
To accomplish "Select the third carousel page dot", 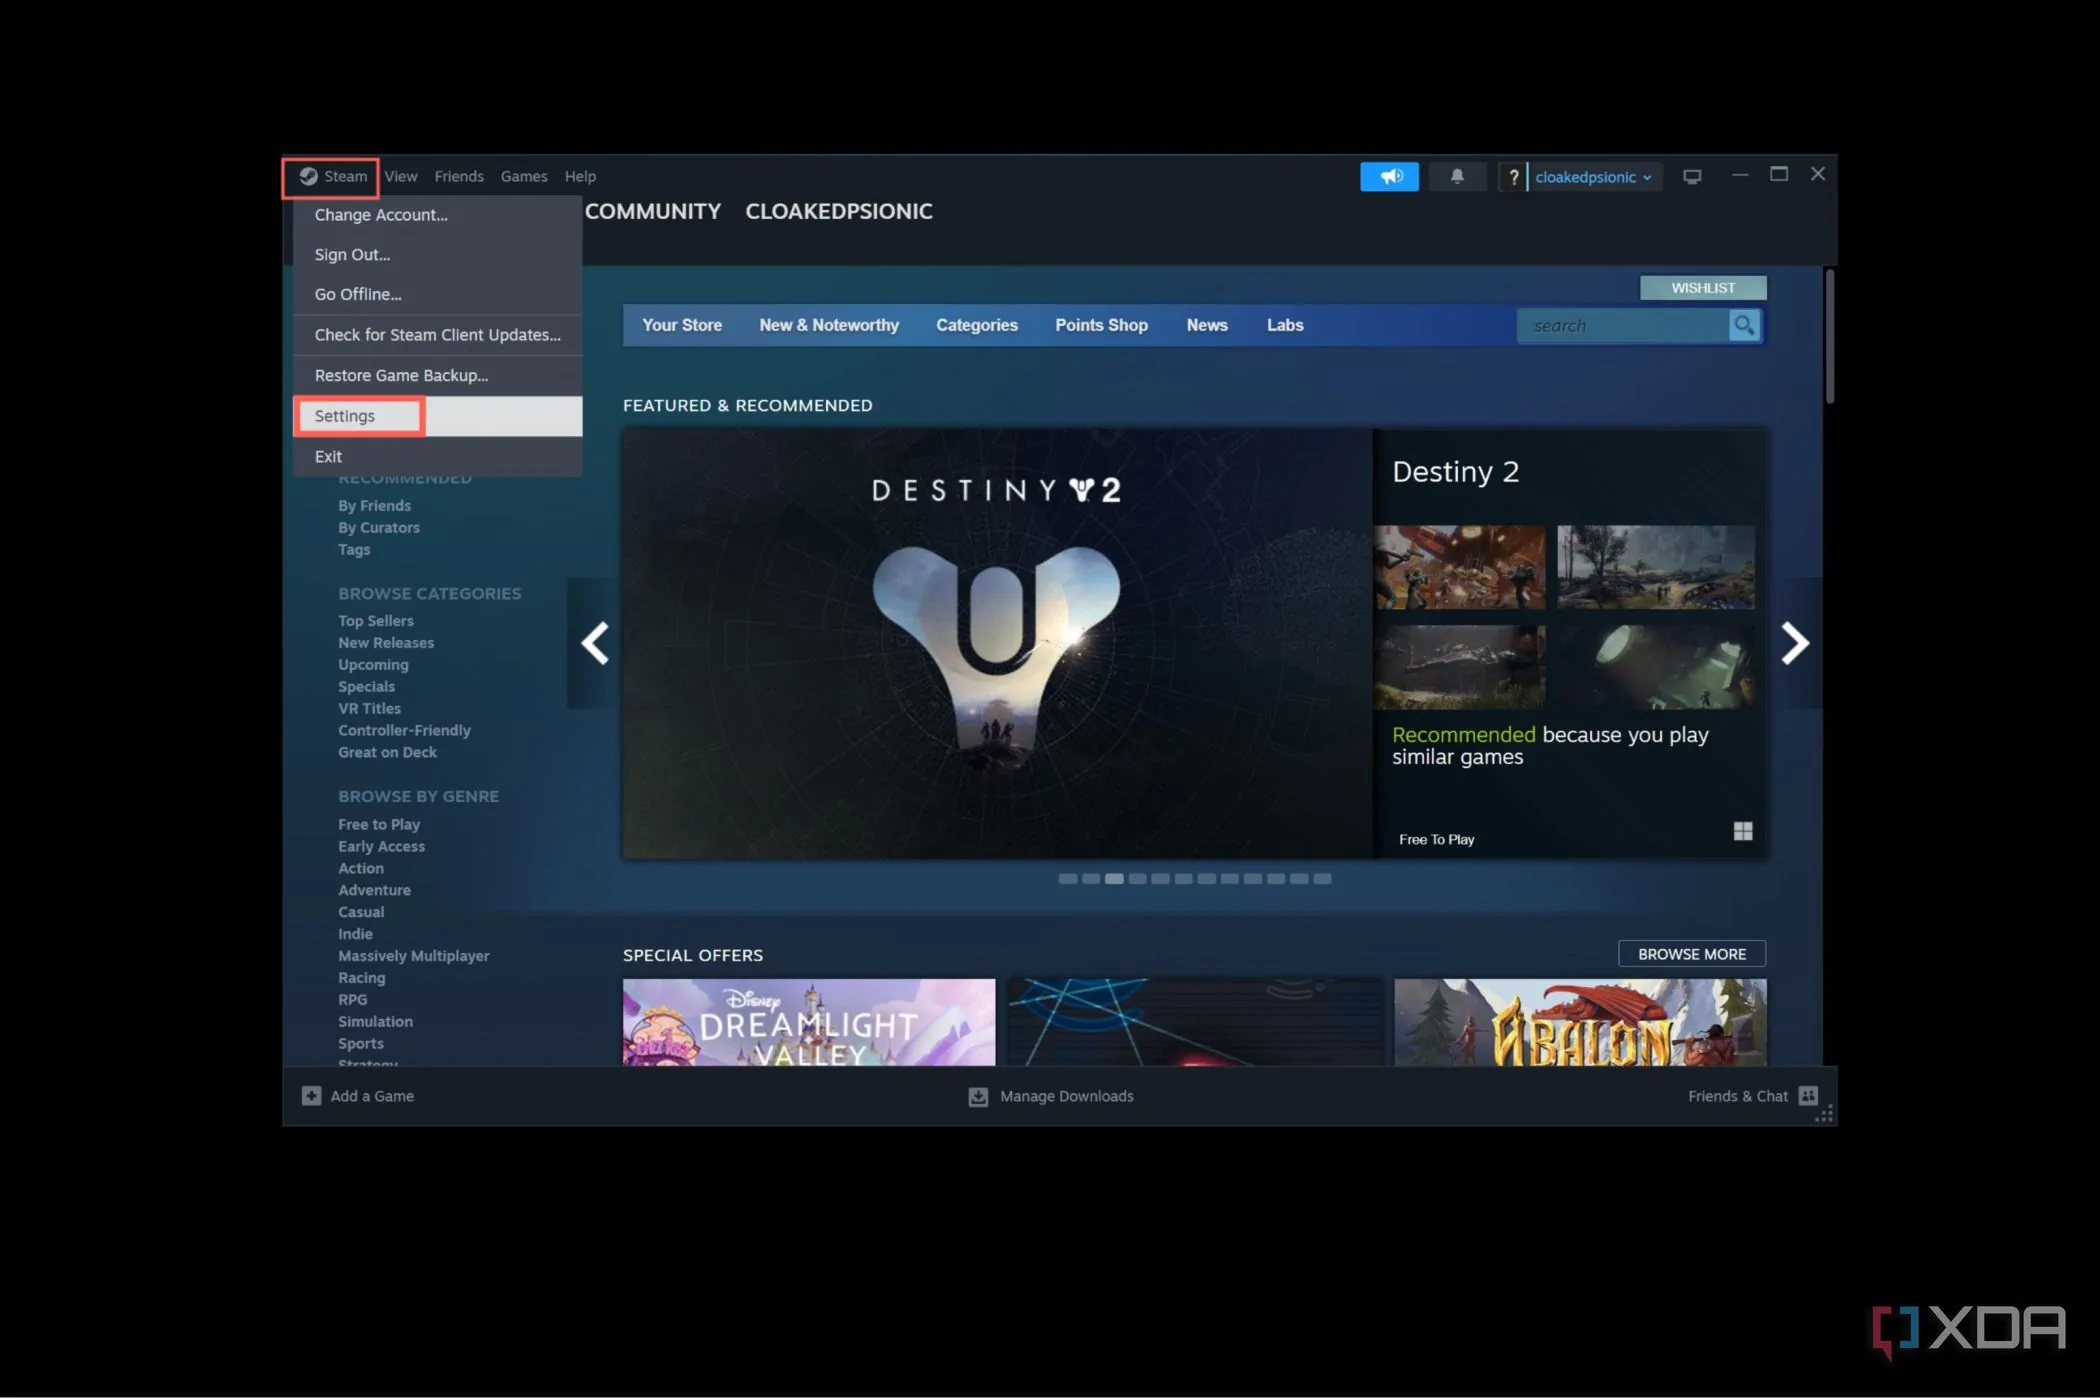I will click(1114, 879).
